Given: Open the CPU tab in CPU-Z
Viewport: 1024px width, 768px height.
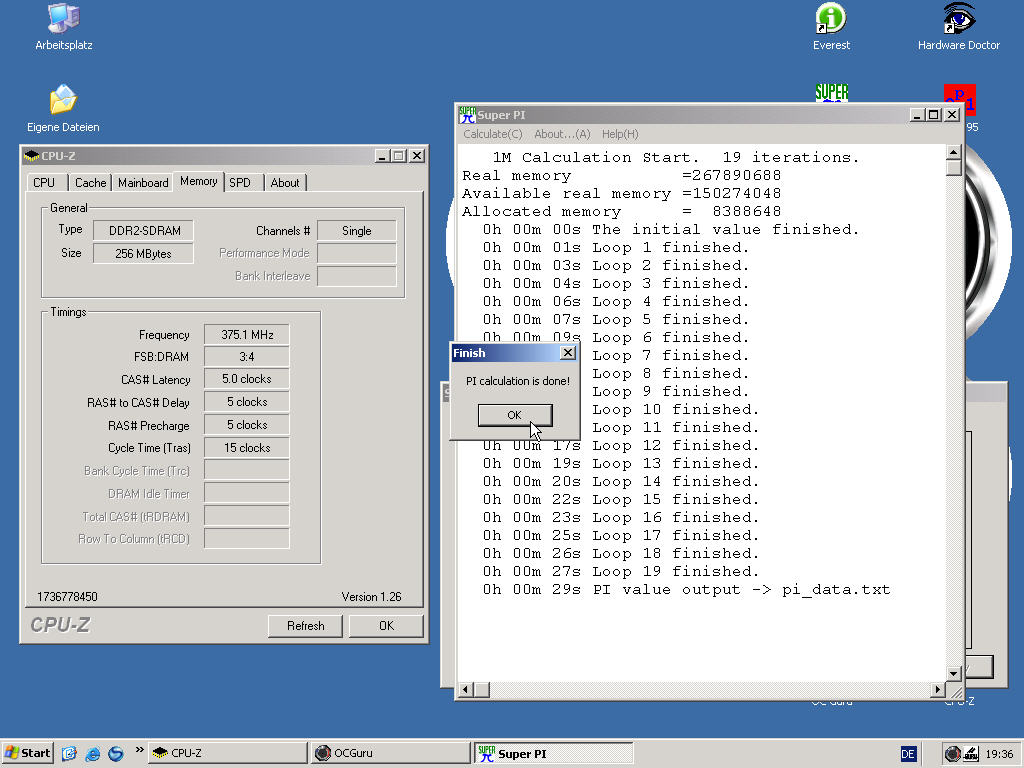Looking at the screenshot, I should click(44, 183).
